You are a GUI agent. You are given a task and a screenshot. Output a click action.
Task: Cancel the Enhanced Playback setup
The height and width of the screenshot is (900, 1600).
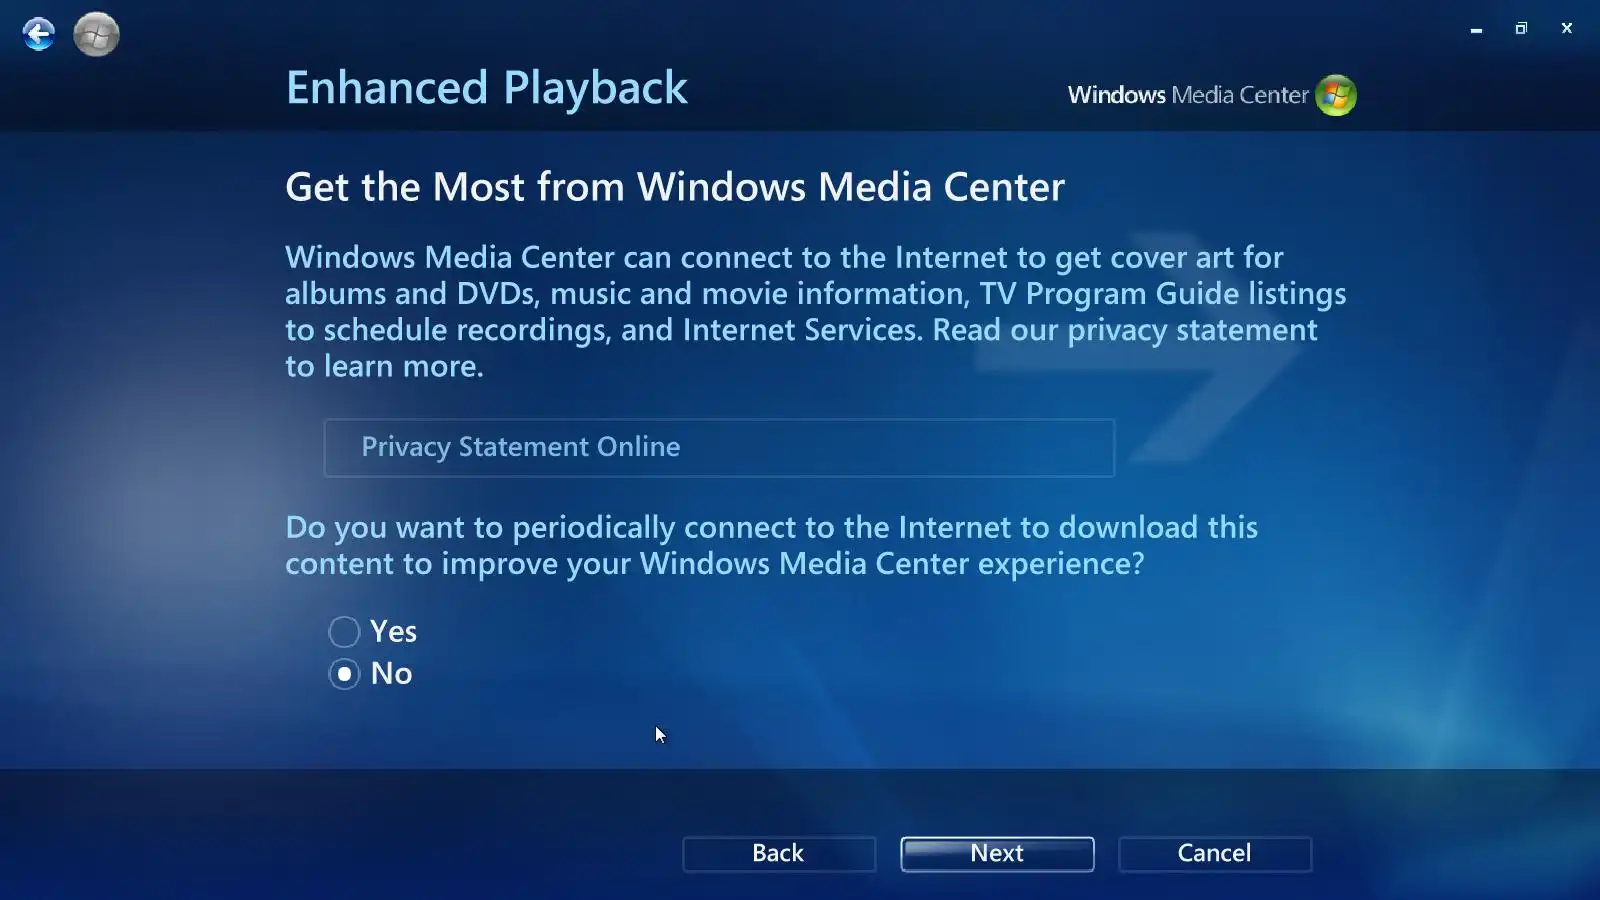tap(1215, 854)
